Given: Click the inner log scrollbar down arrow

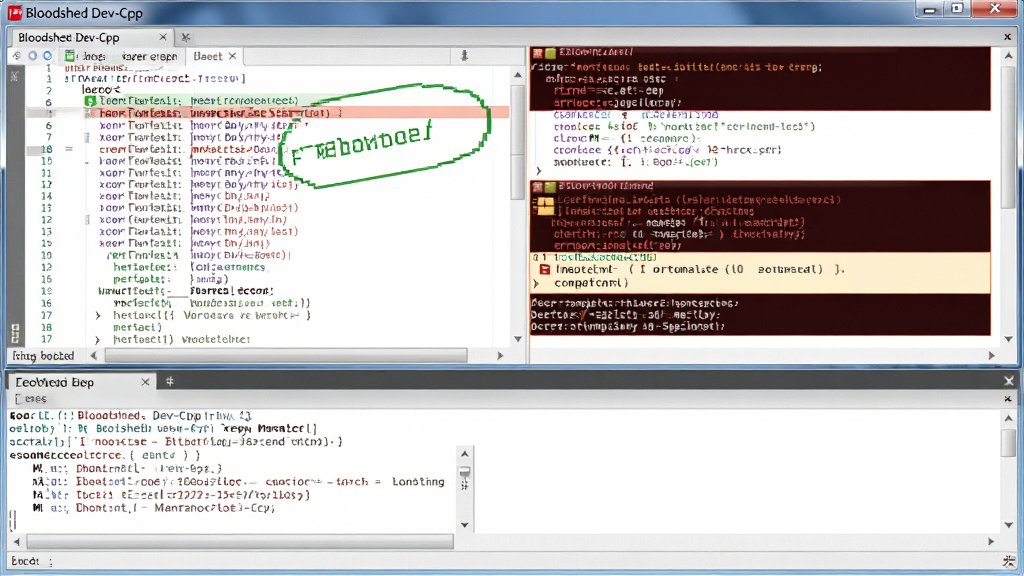Looking at the screenshot, I should pos(464,525).
